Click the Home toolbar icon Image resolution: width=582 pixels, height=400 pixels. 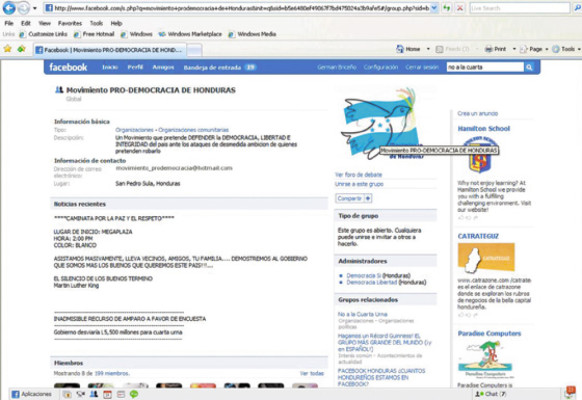(400, 49)
